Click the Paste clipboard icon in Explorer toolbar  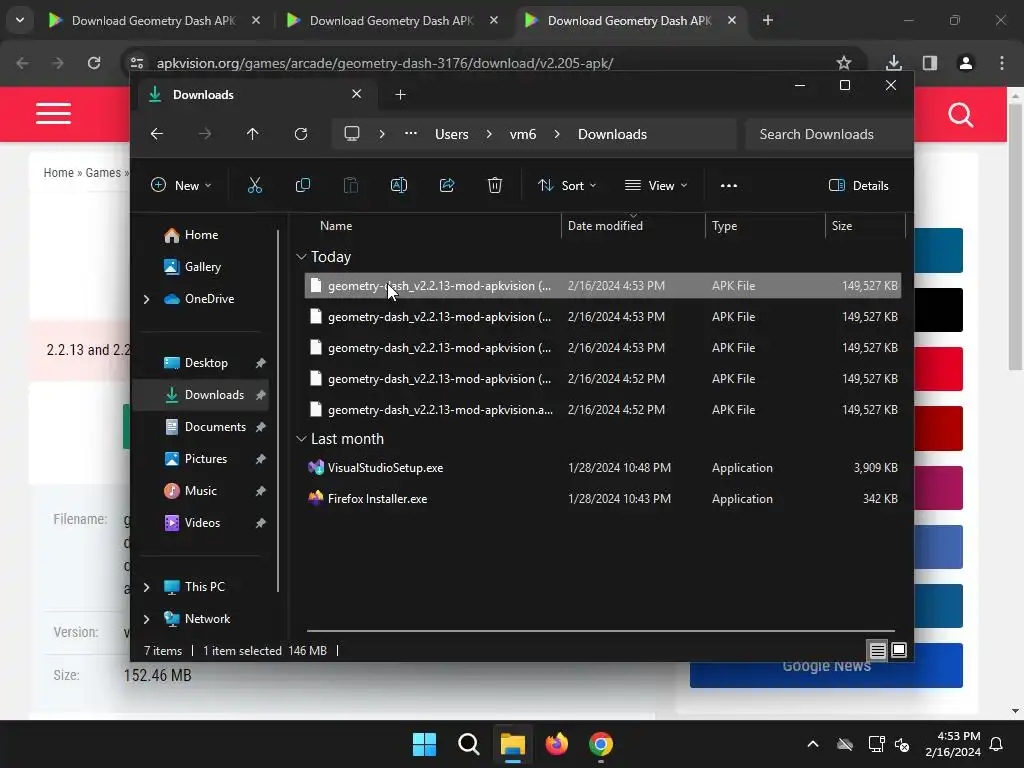(x=351, y=185)
